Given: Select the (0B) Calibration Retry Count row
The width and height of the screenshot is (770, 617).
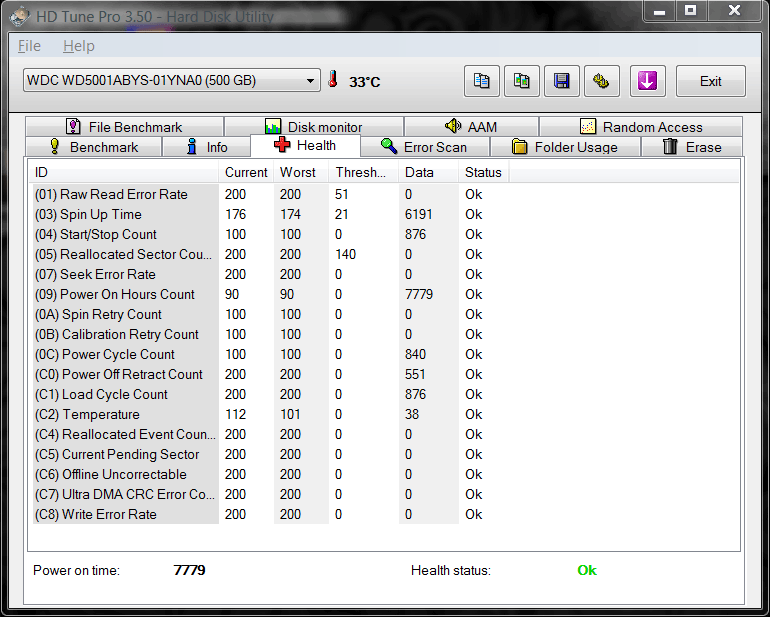Looking at the screenshot, I should coord(271,334).
